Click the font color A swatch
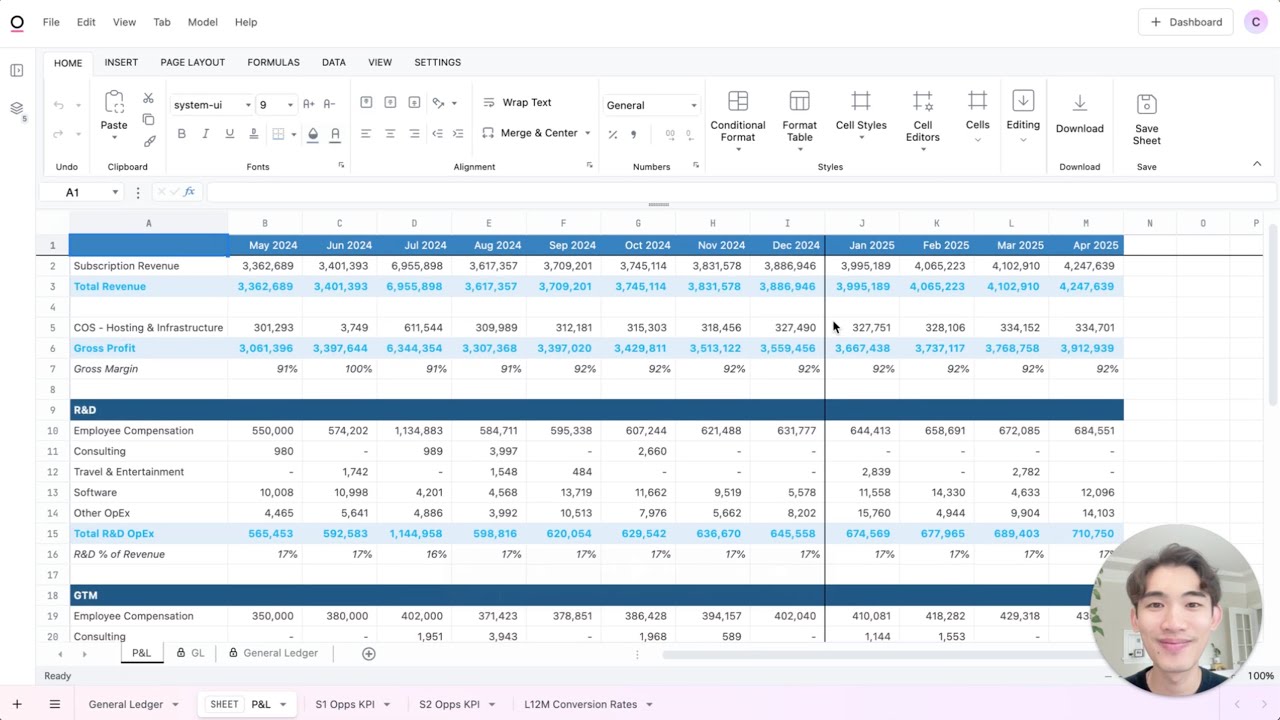Screen dimensions: 1280x720 [335, 134]
